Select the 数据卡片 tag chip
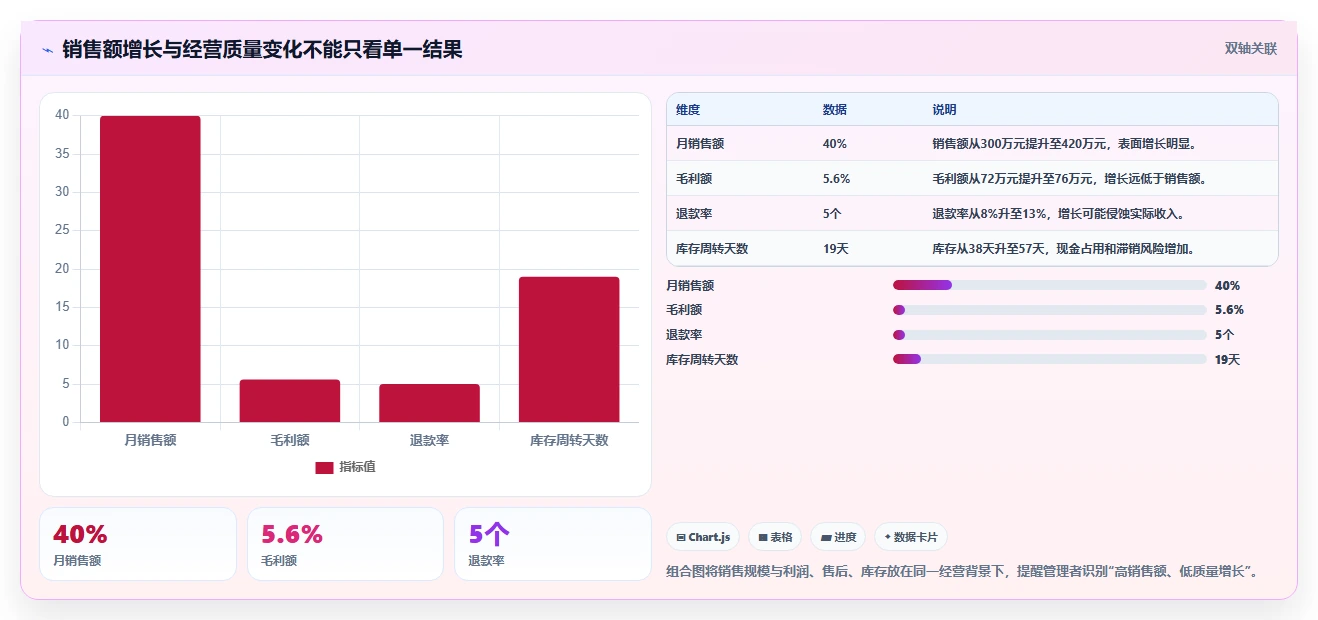This screenshot has height=620, width=1318. click(x=911, y=537)
